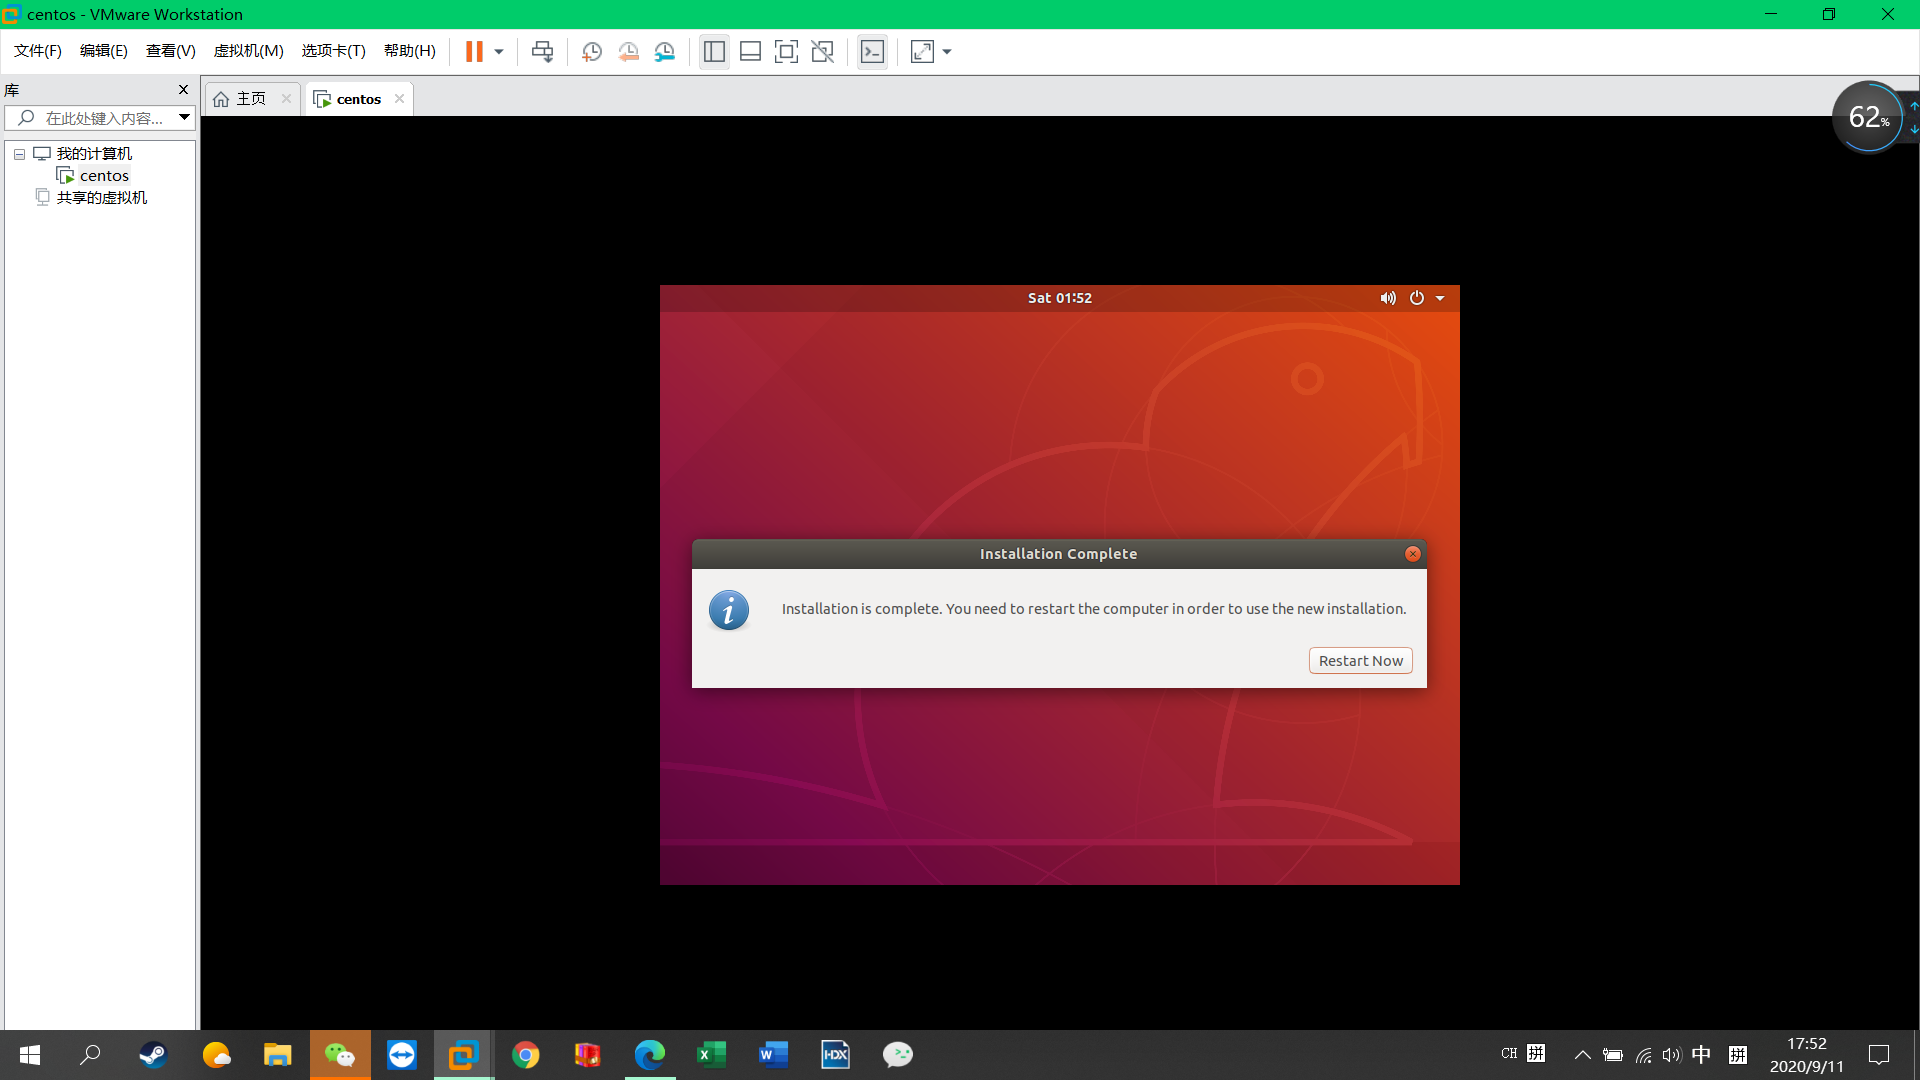Click the send Ctrl+Alt+Del icon

tap(542, 52)
